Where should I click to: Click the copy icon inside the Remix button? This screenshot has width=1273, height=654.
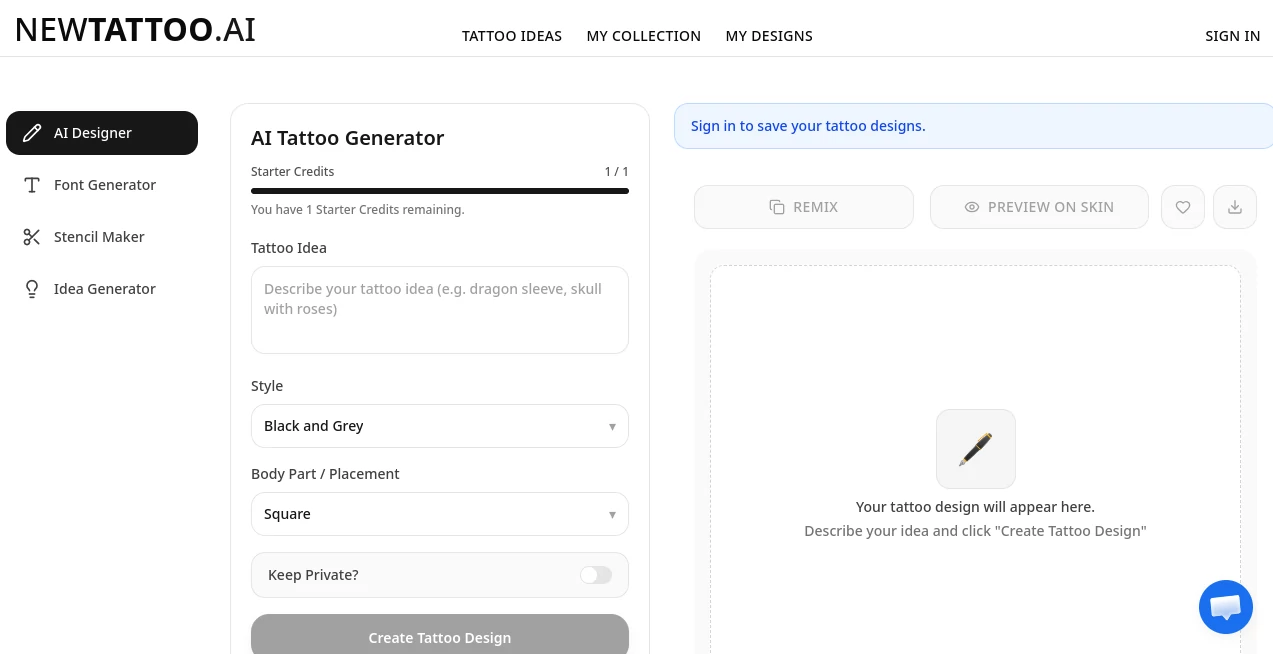(x=777, y=207)
